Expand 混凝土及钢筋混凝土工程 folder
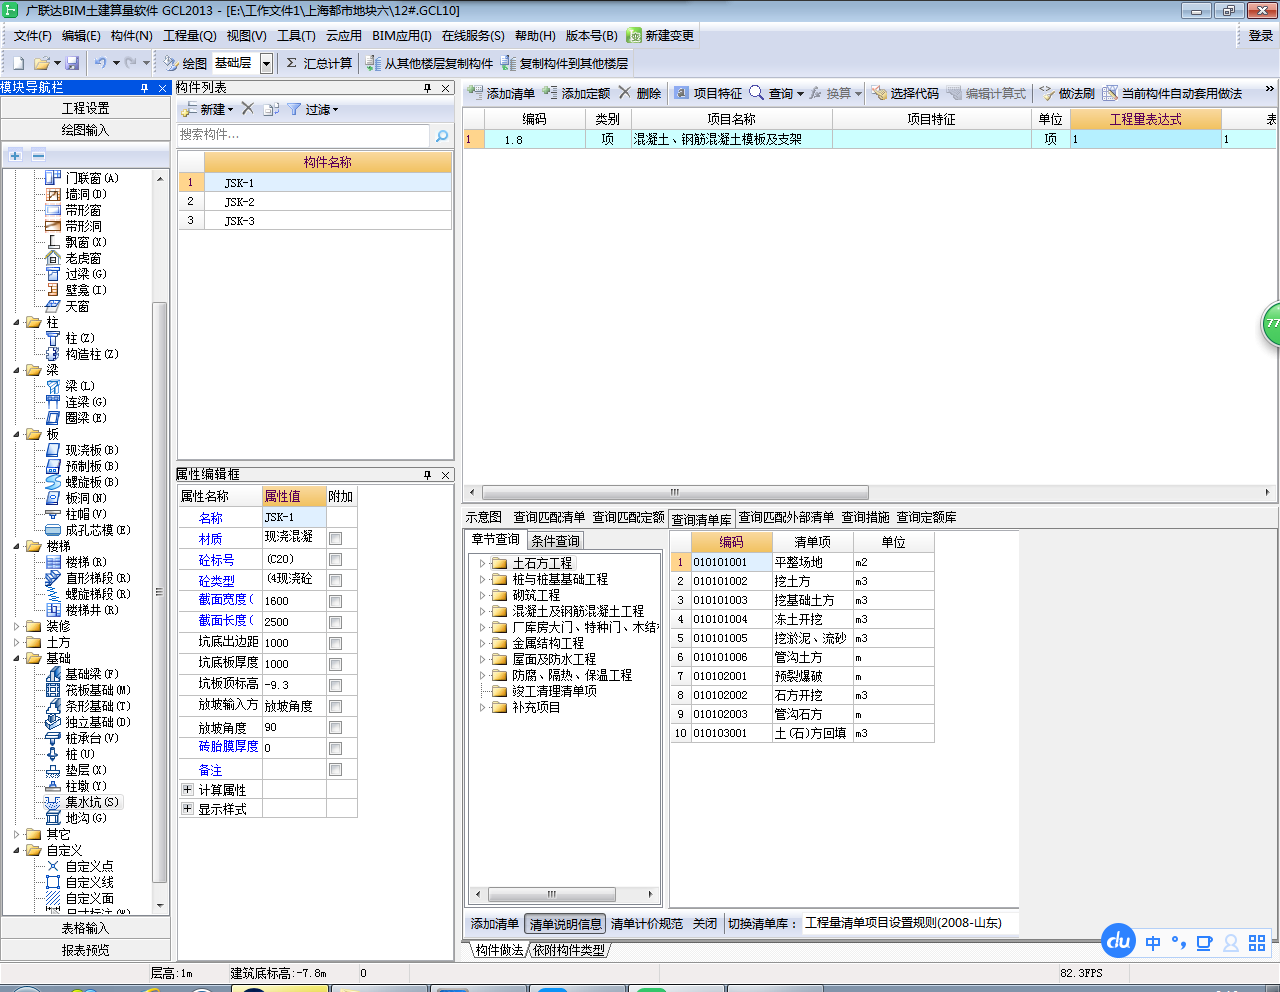 coord(482,611)
